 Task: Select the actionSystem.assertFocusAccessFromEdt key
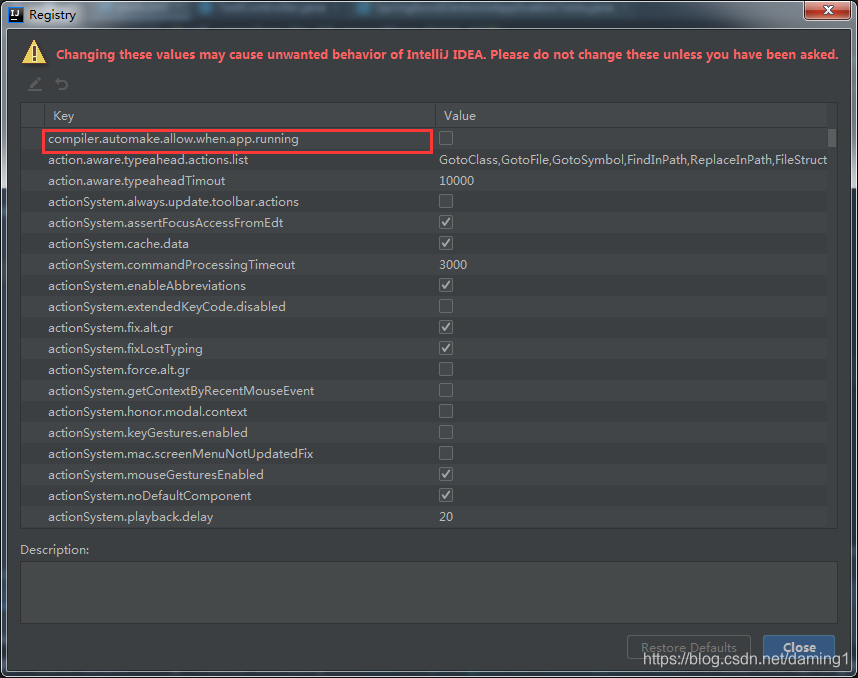click(x=165, y=223)
